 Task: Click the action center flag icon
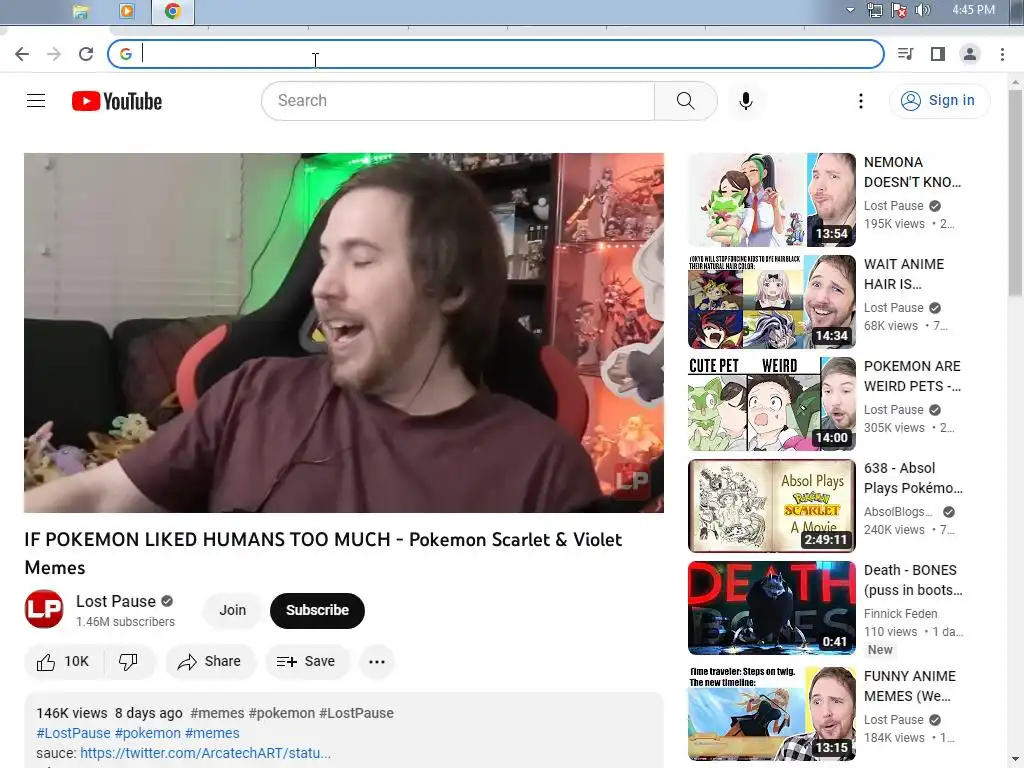tap(899, 10)
